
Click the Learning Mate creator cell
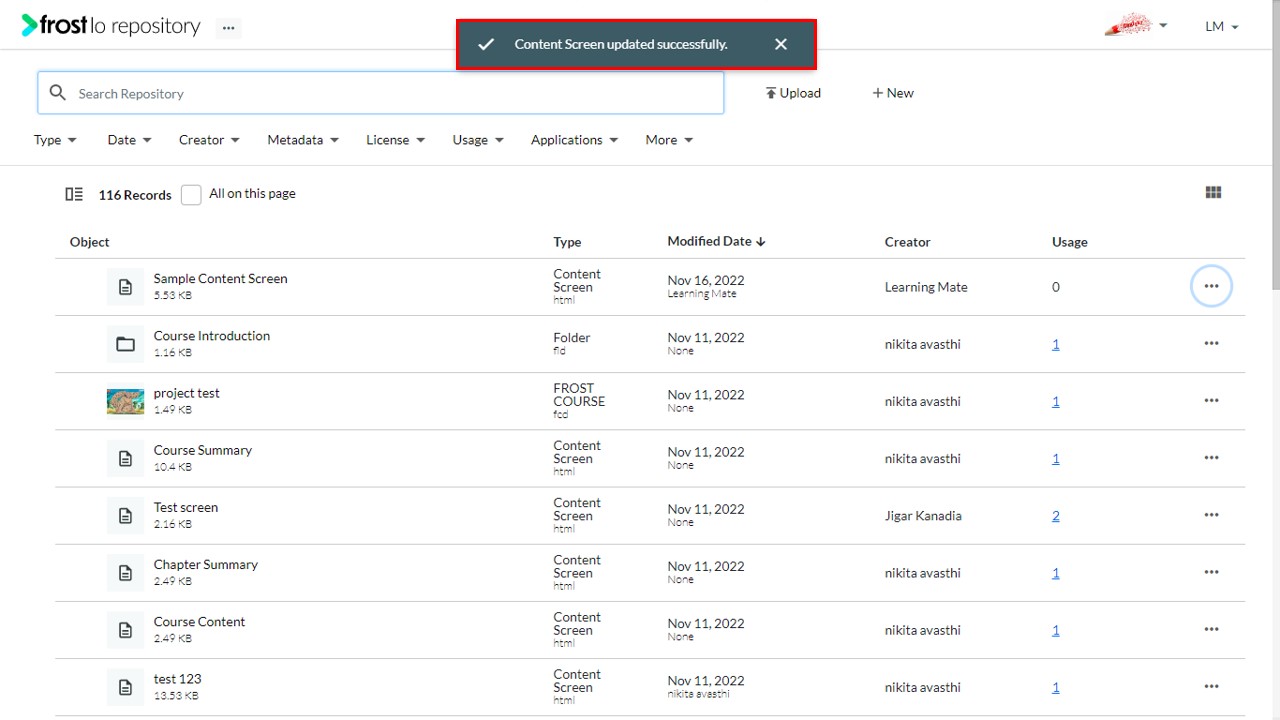click(x=926, y=287)
